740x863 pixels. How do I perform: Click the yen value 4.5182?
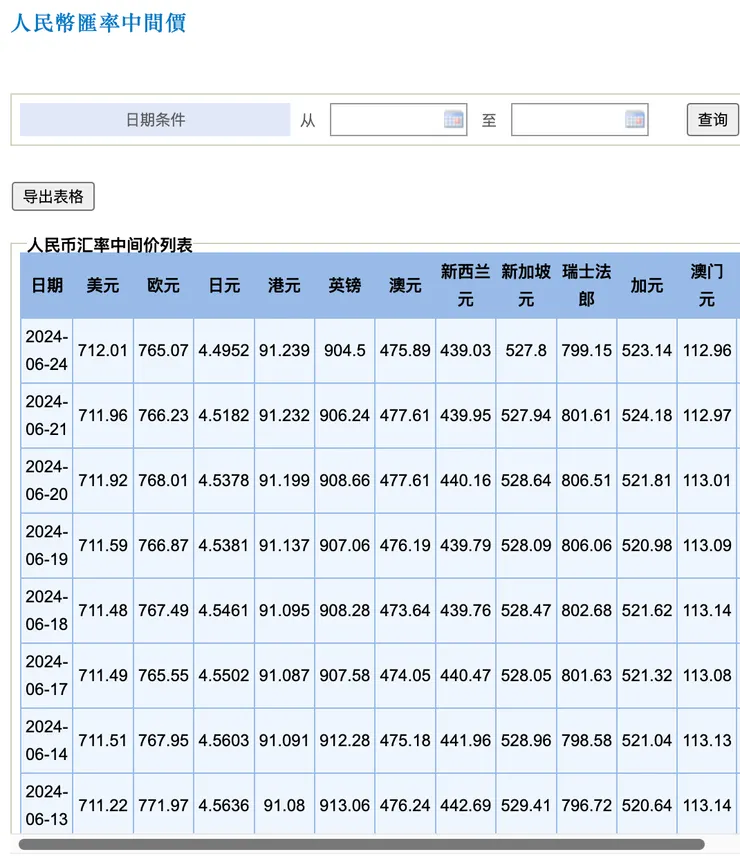coord(224,415)
